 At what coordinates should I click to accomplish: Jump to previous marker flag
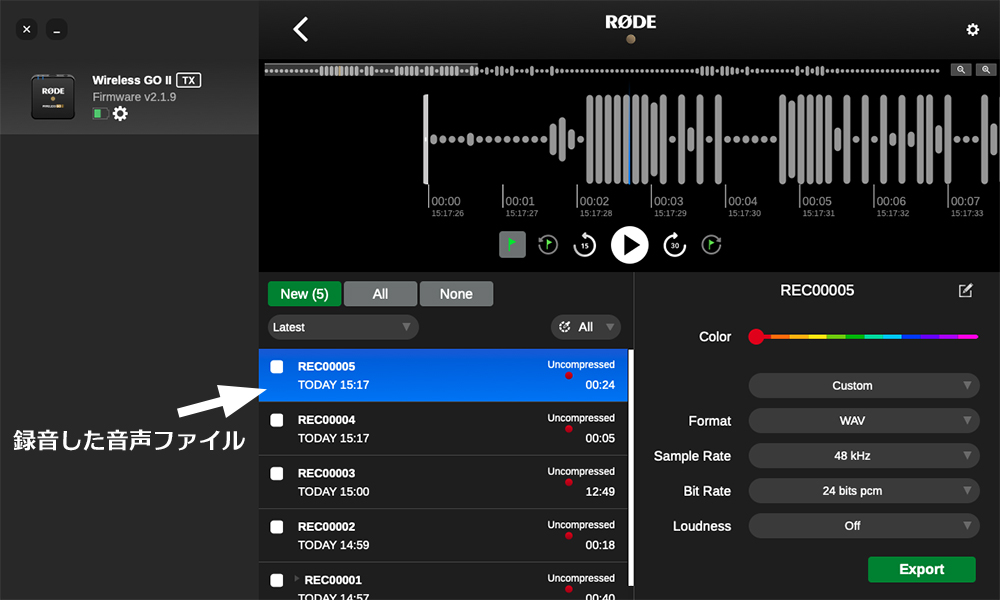pos(548,244)
